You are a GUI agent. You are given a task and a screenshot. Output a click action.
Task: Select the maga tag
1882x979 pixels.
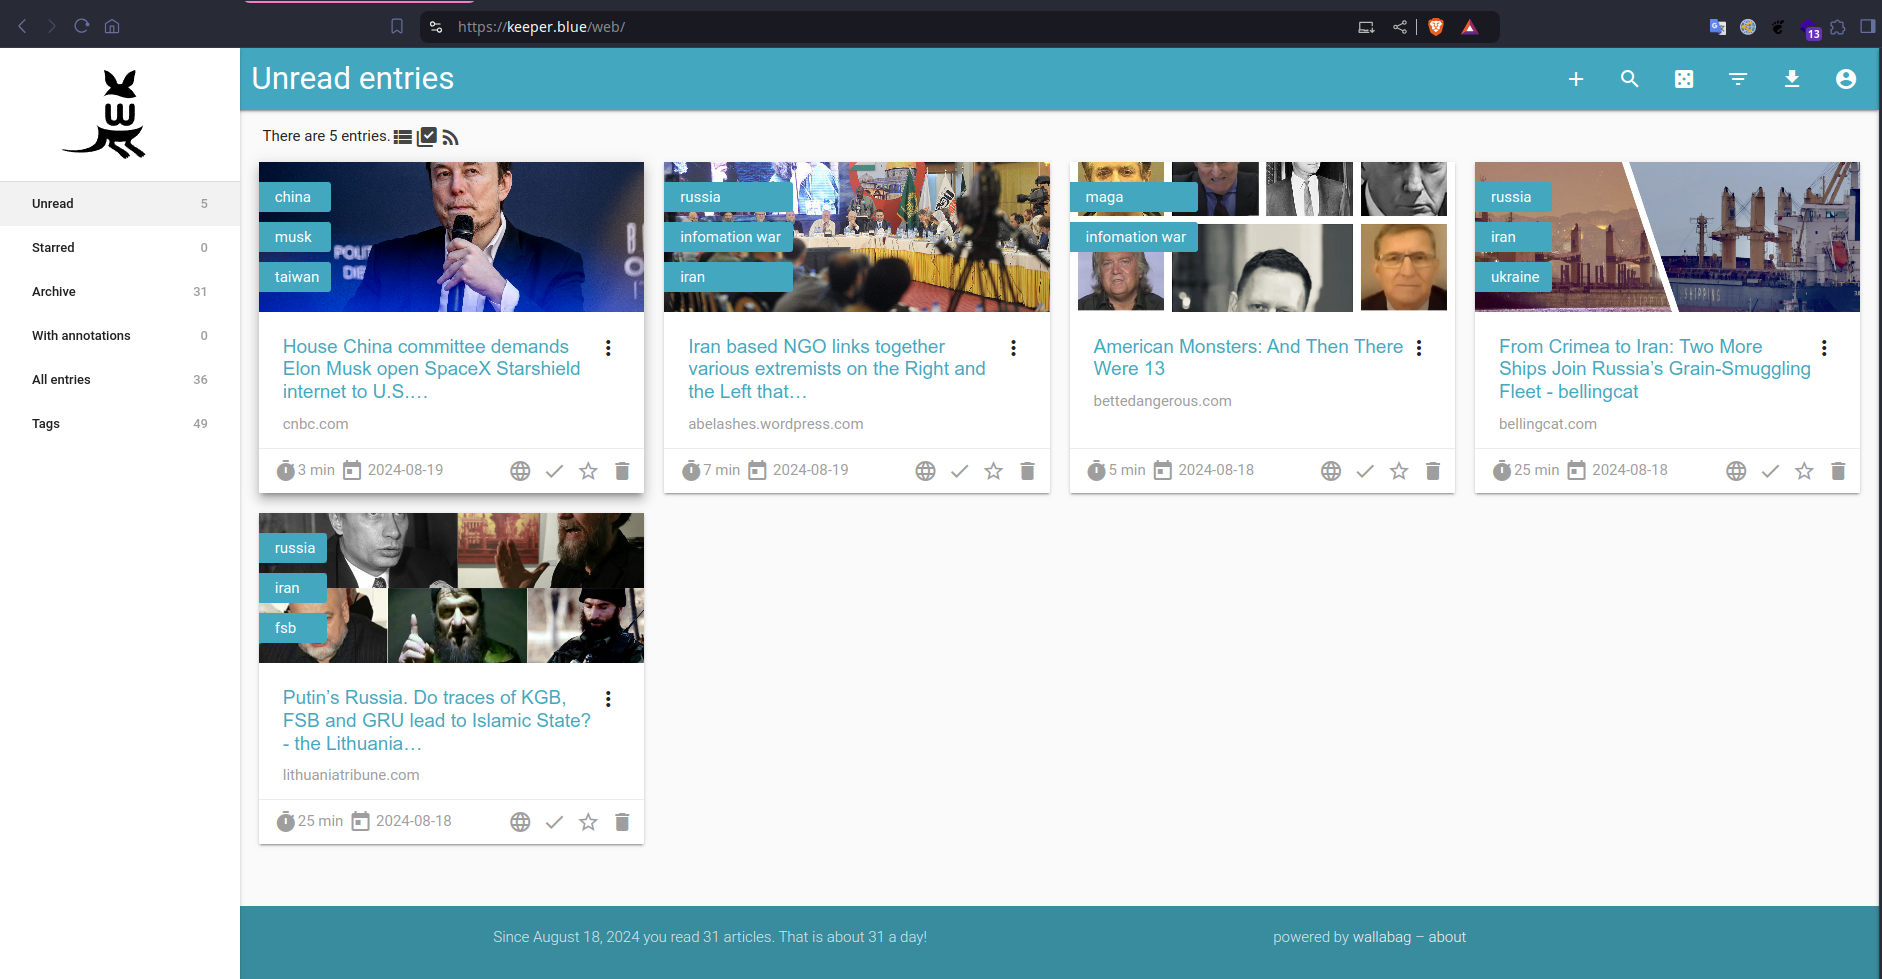coord(1133,197)
